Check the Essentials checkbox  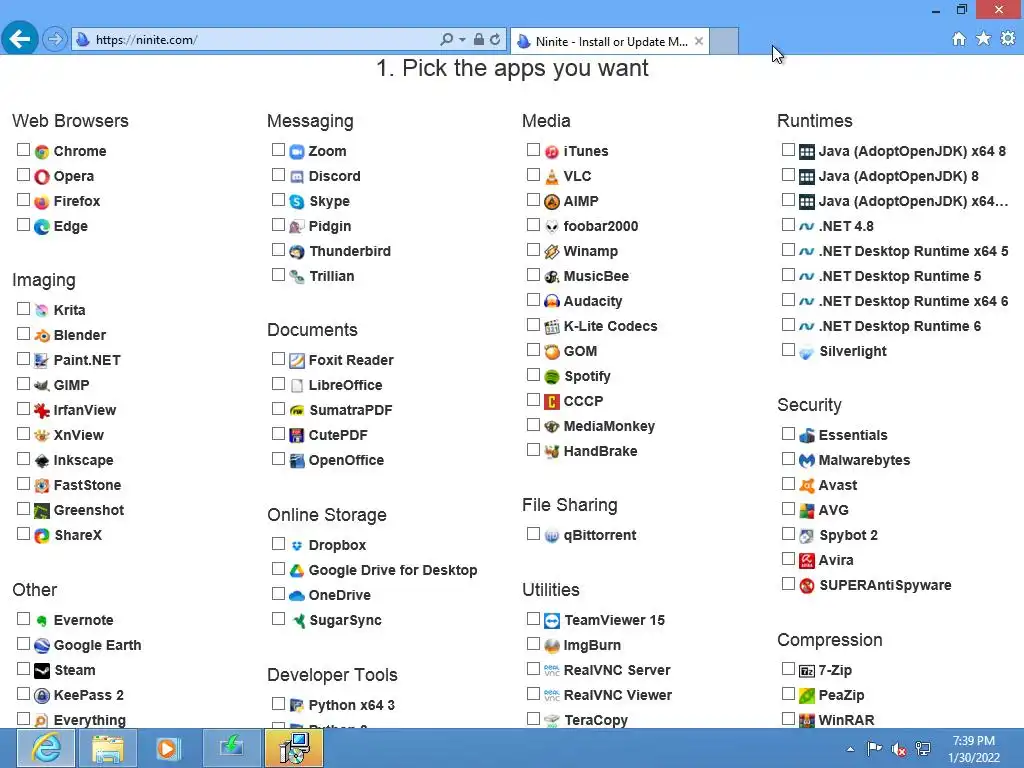(x=788, y=434)
